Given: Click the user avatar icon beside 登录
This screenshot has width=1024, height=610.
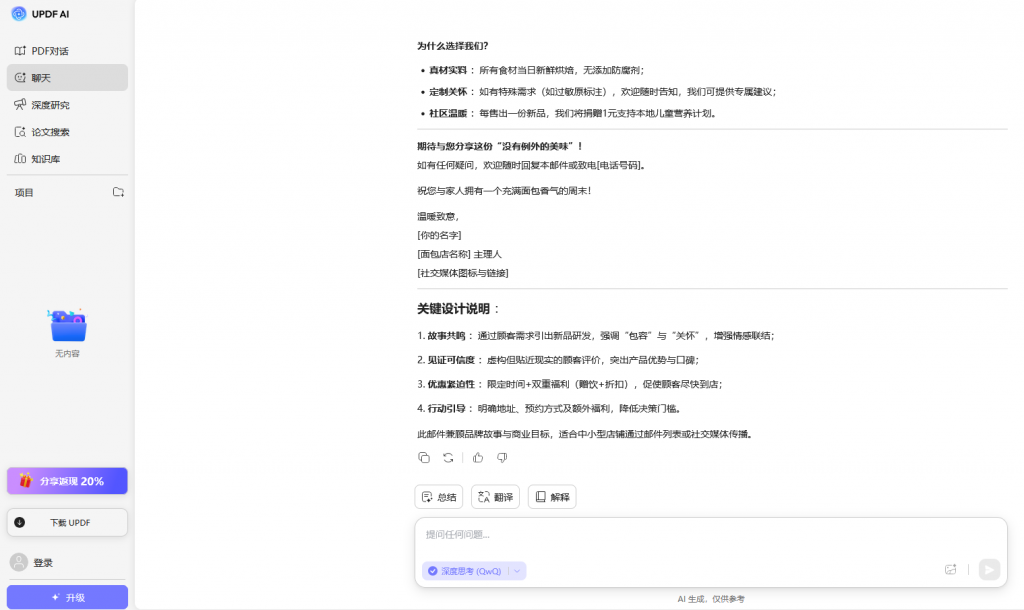Looking at the screenshot, I should pos(19,563).
